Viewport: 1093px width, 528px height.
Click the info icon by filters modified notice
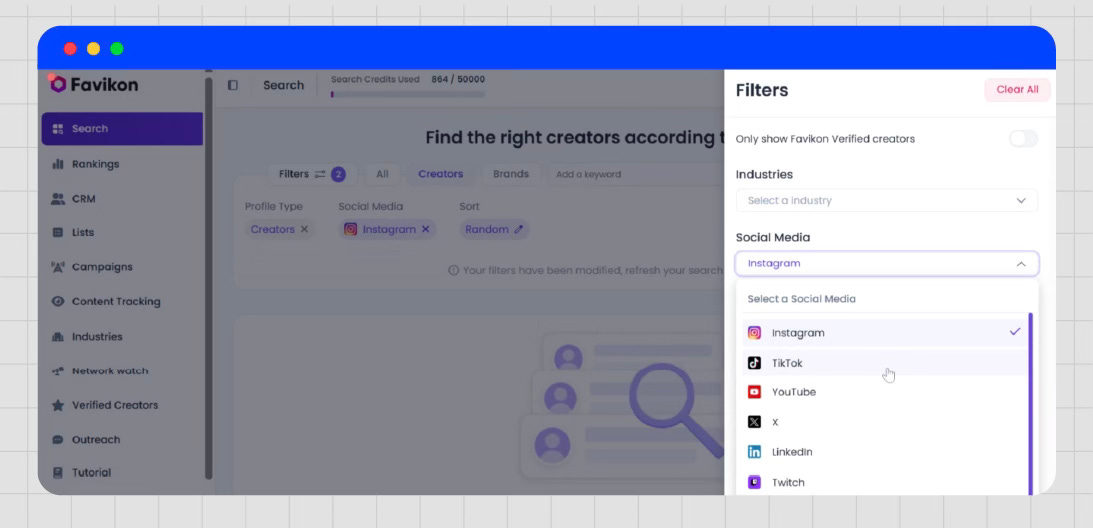[454, 270]
